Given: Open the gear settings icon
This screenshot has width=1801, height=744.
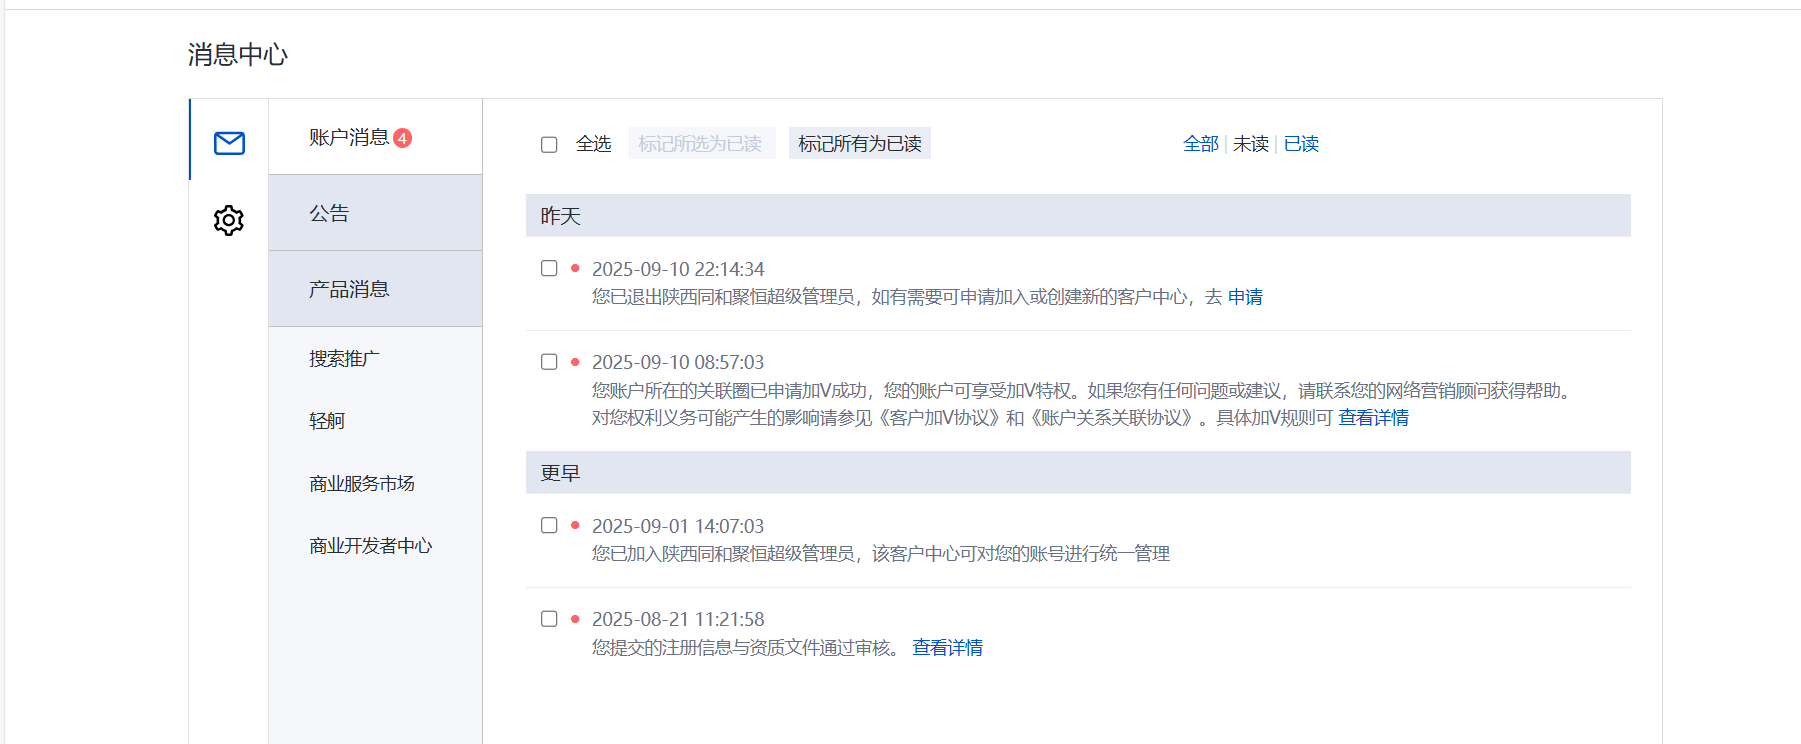Looking at the screenshot, I should point(229,220).
